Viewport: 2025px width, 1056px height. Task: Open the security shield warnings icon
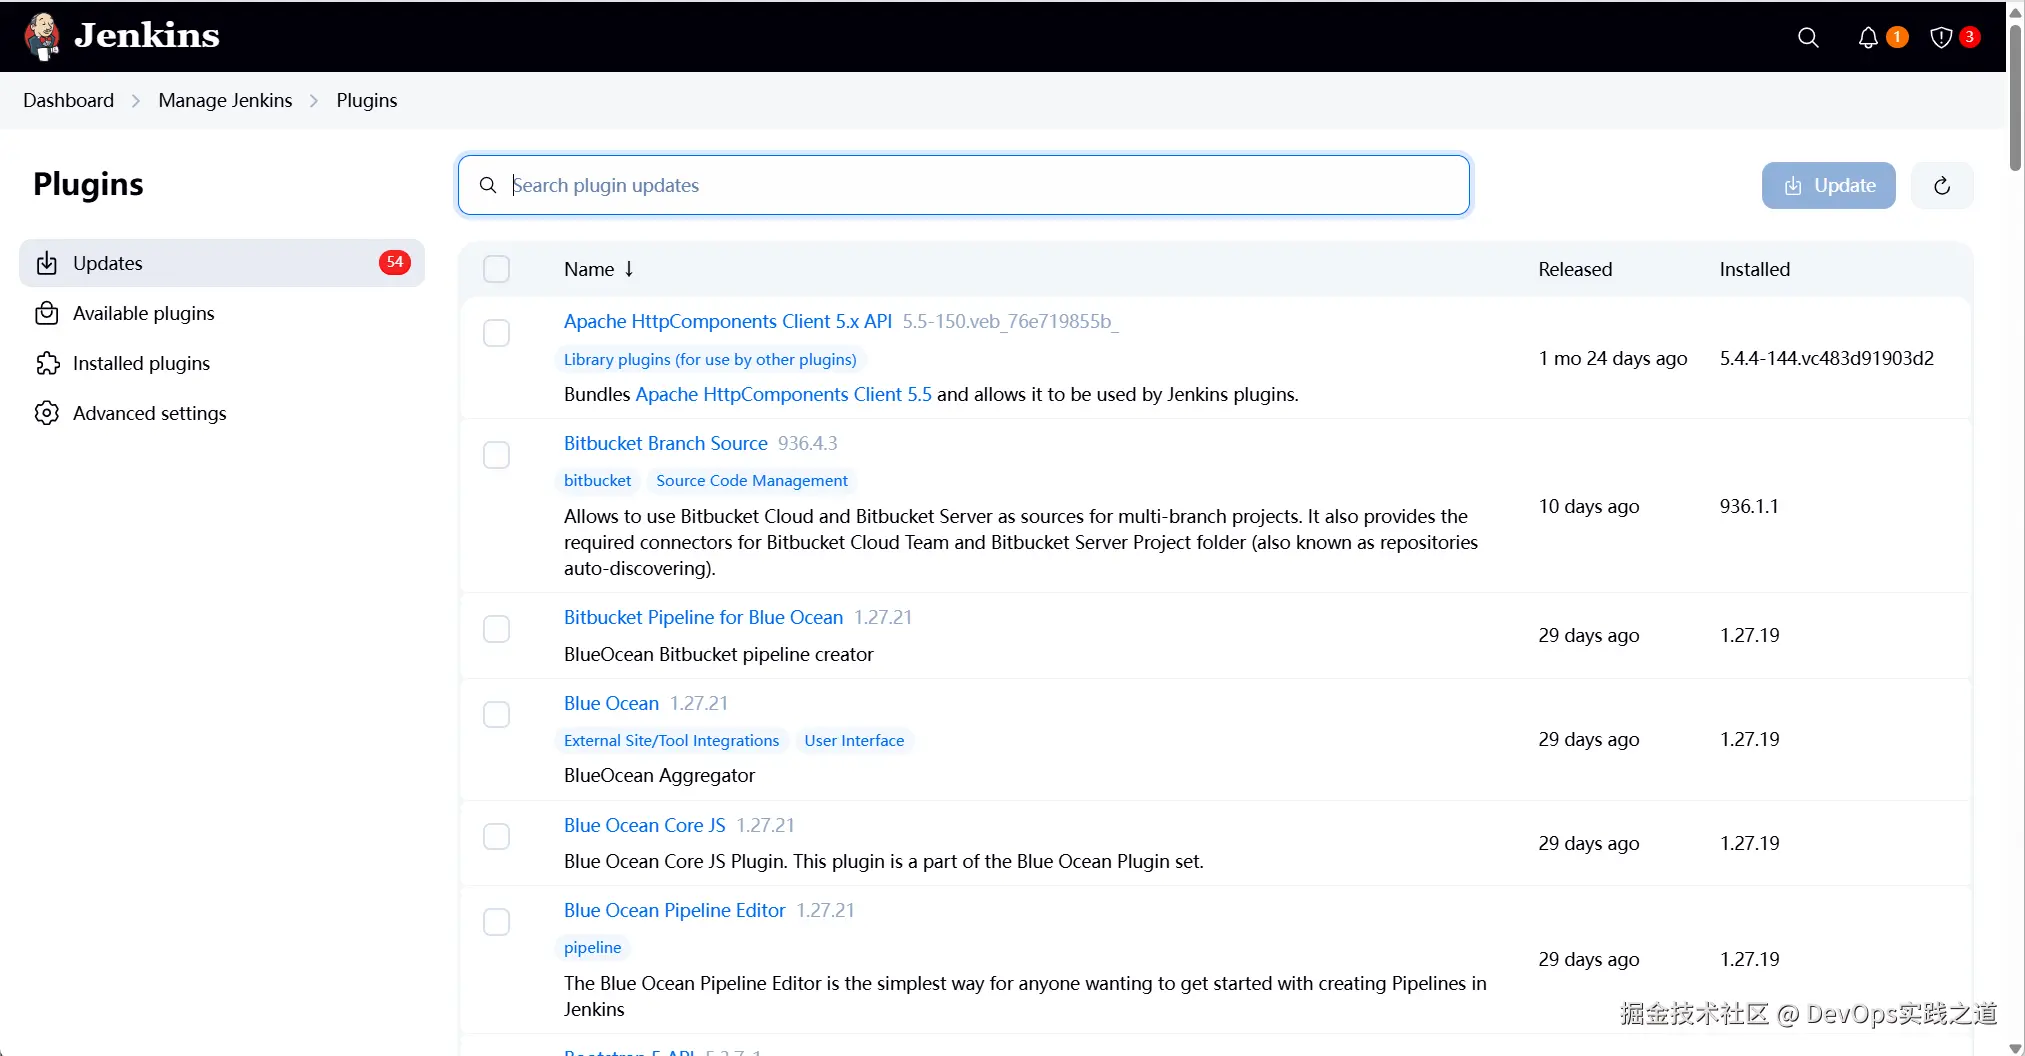1941,37
